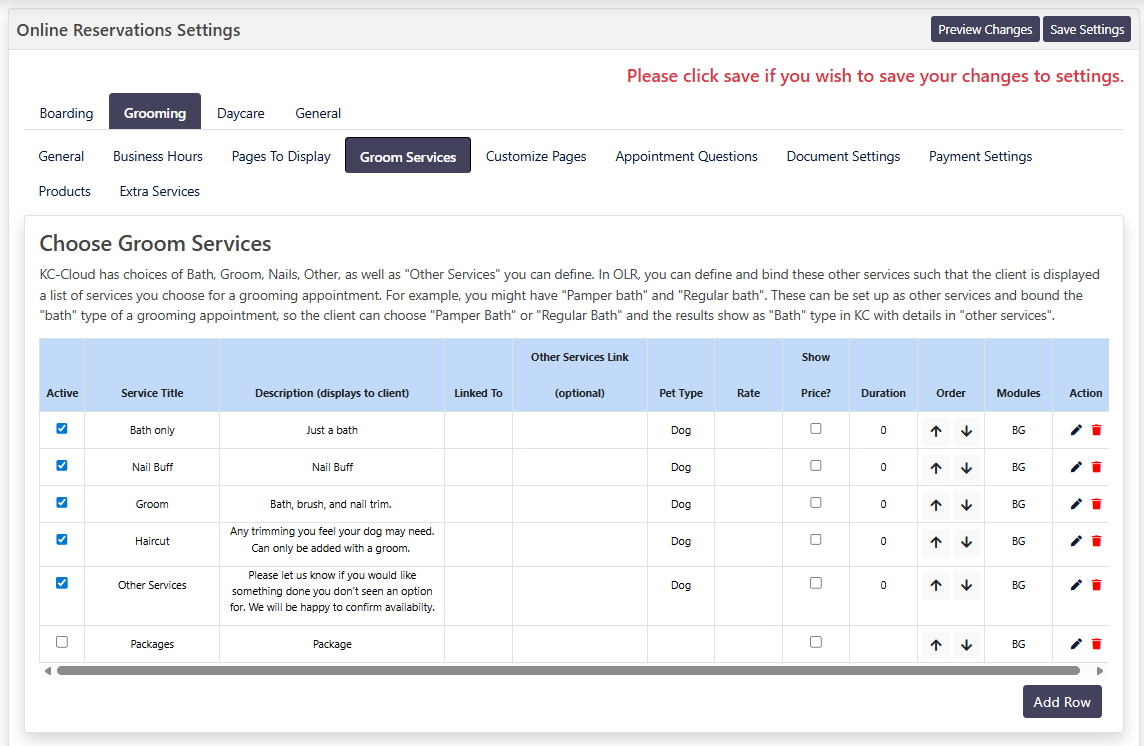This screenshot has width=1144, height=746.
Task: Switch to the Boarding tab
Action: (x=66, y=113)
